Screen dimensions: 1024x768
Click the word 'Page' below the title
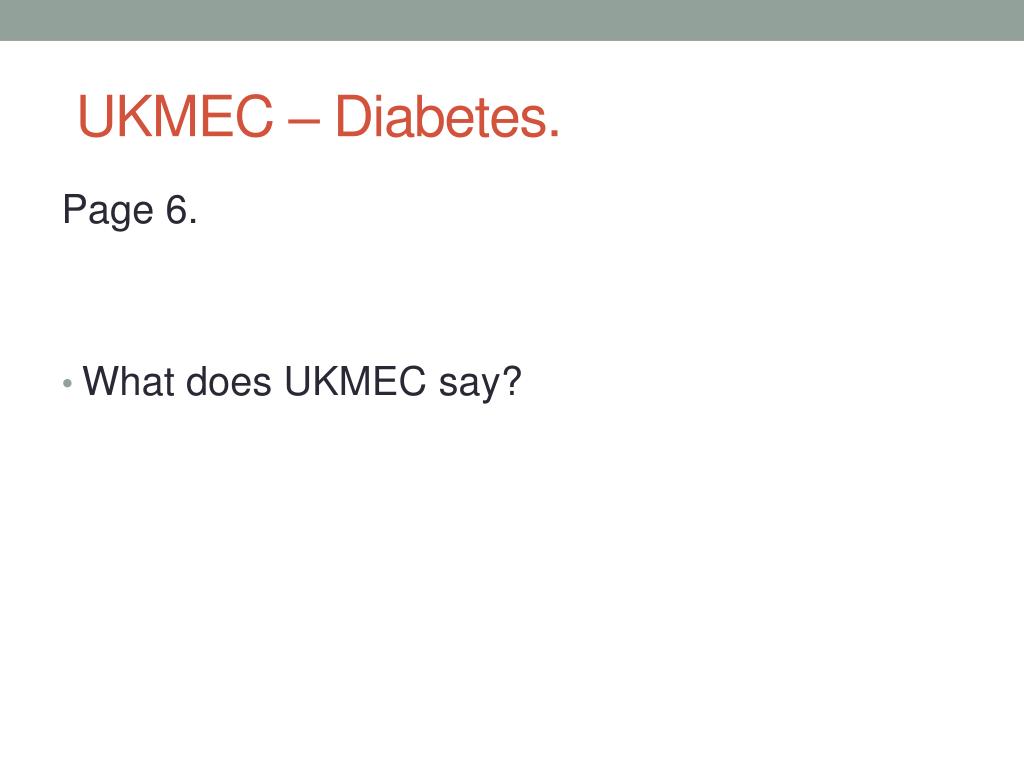click(x=108, y=211)
